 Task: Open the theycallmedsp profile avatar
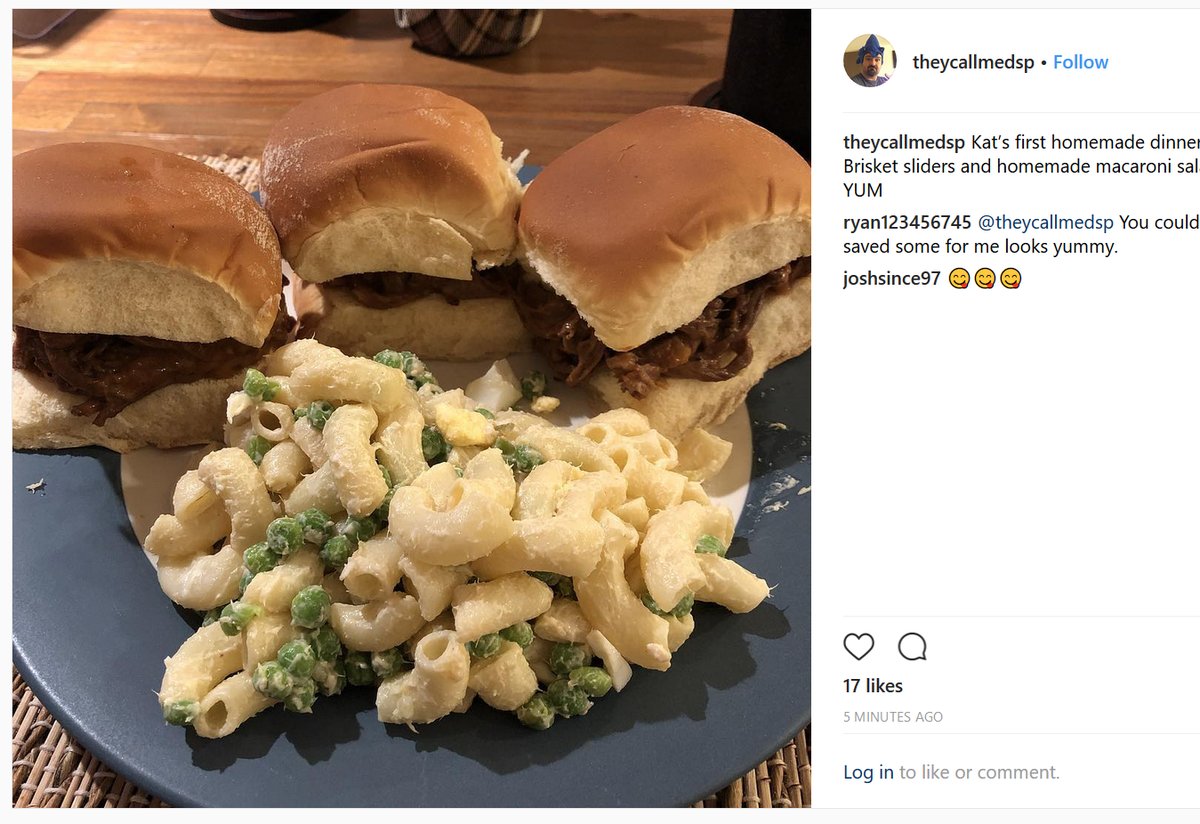point(869,61)
